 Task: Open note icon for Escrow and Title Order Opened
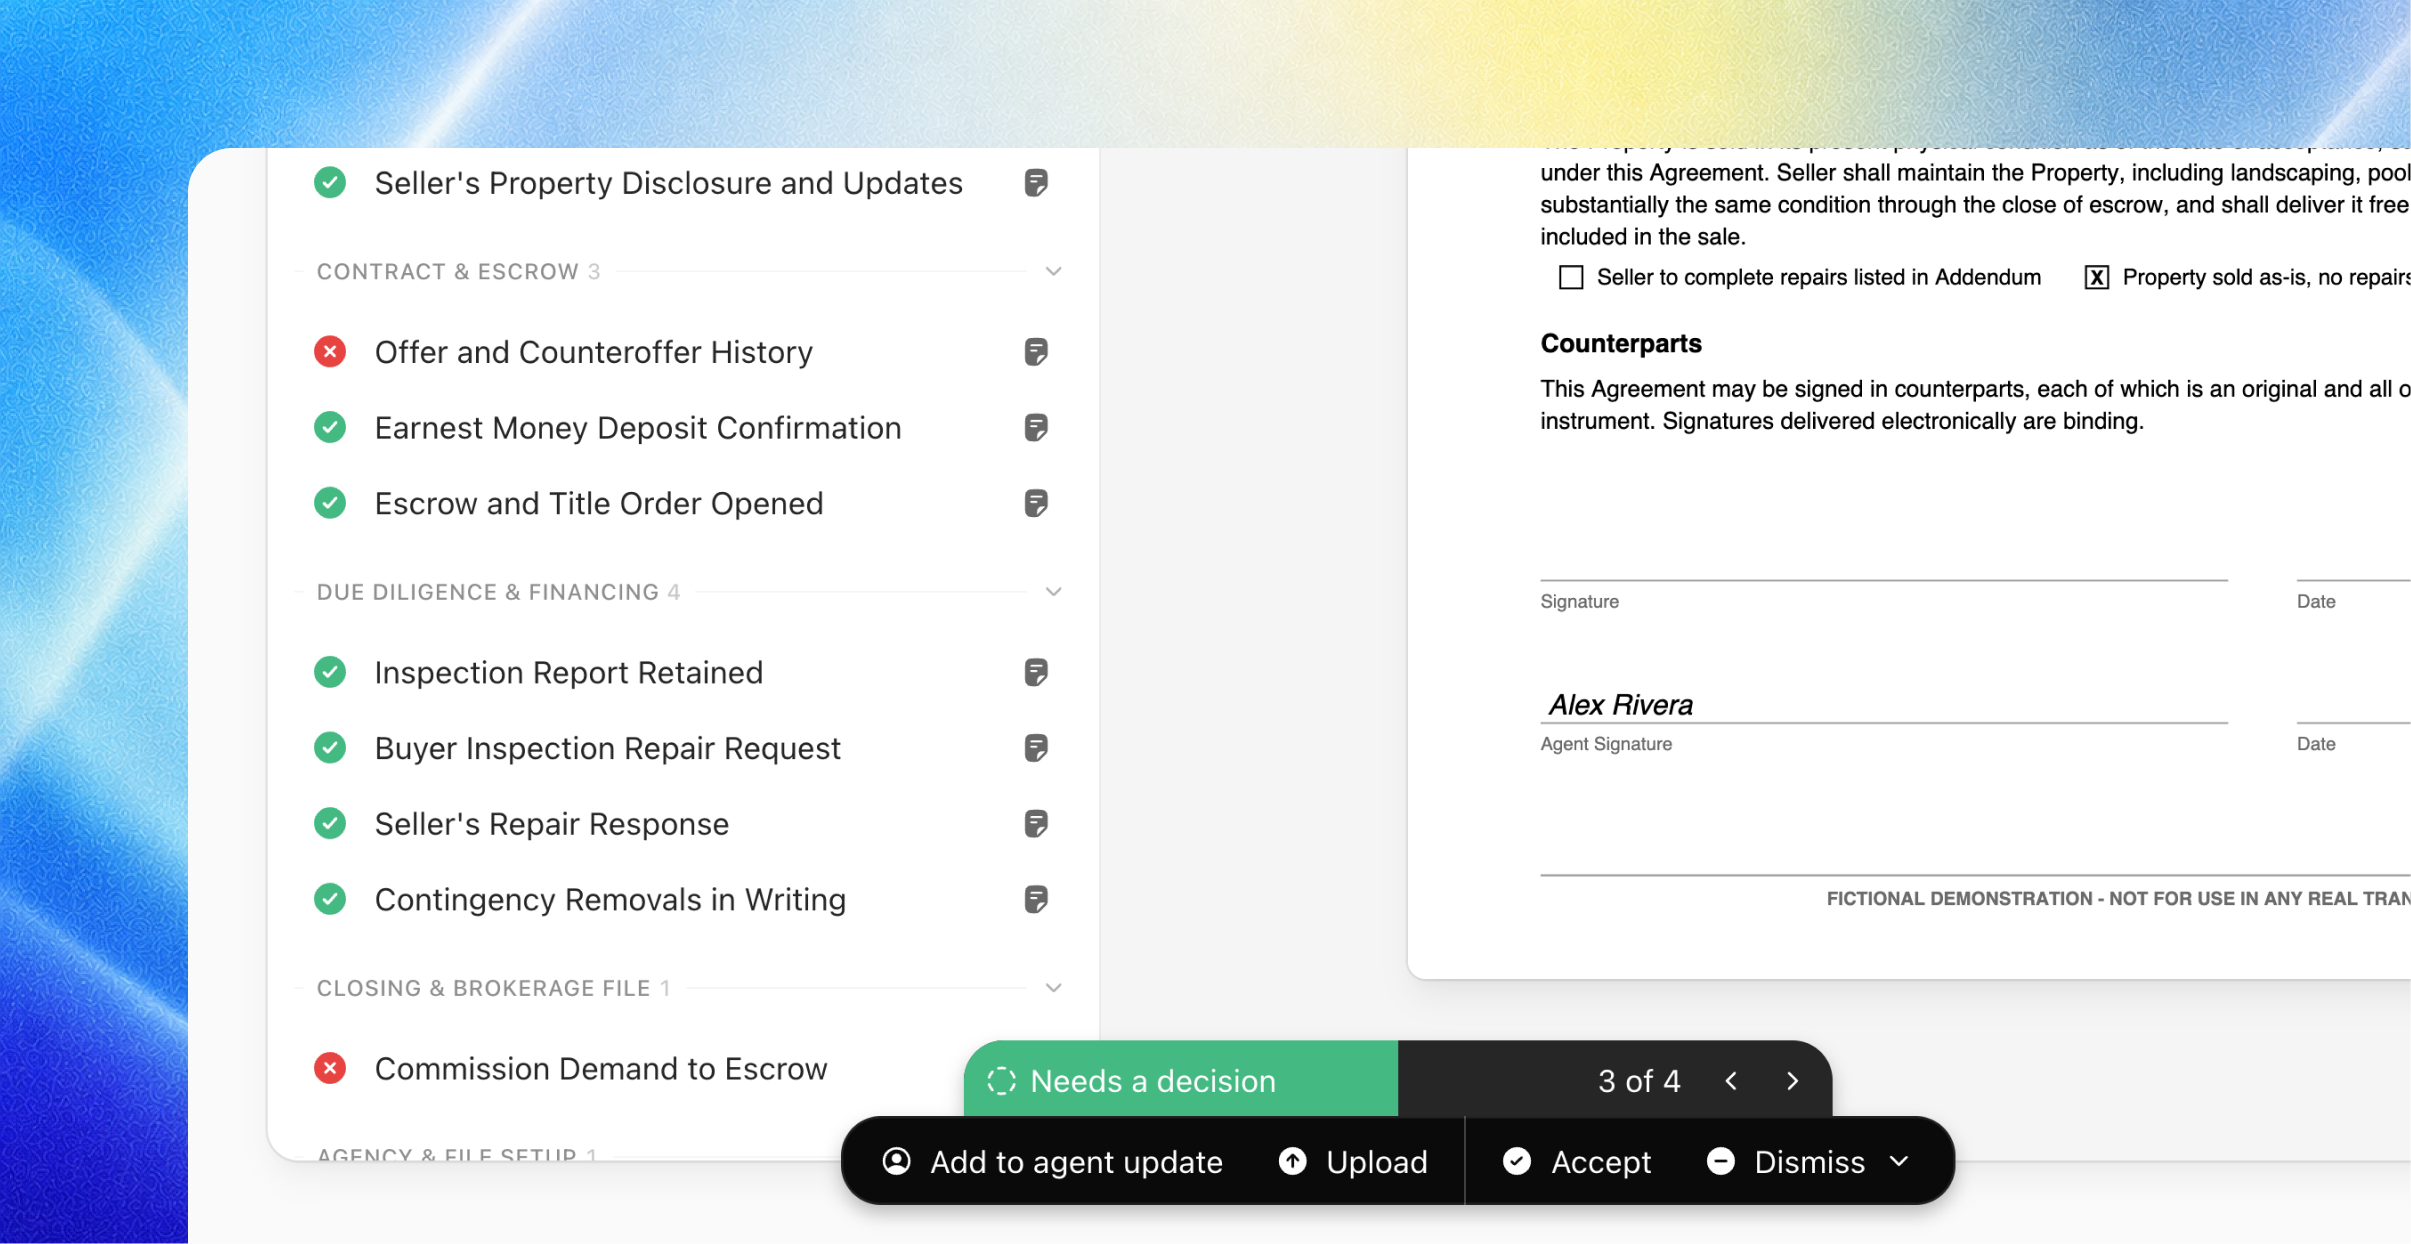click(1036, 503)
